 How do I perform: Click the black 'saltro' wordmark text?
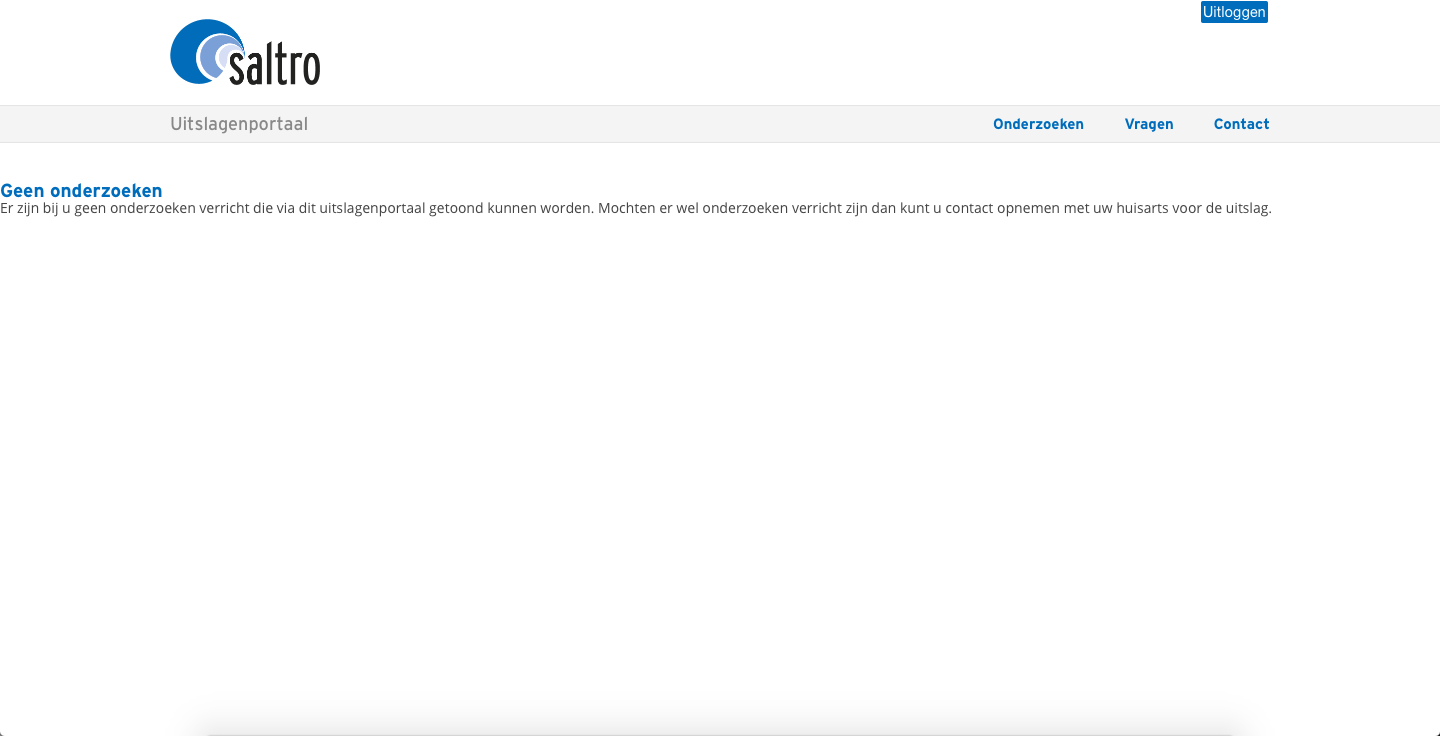tap(275, 65)
